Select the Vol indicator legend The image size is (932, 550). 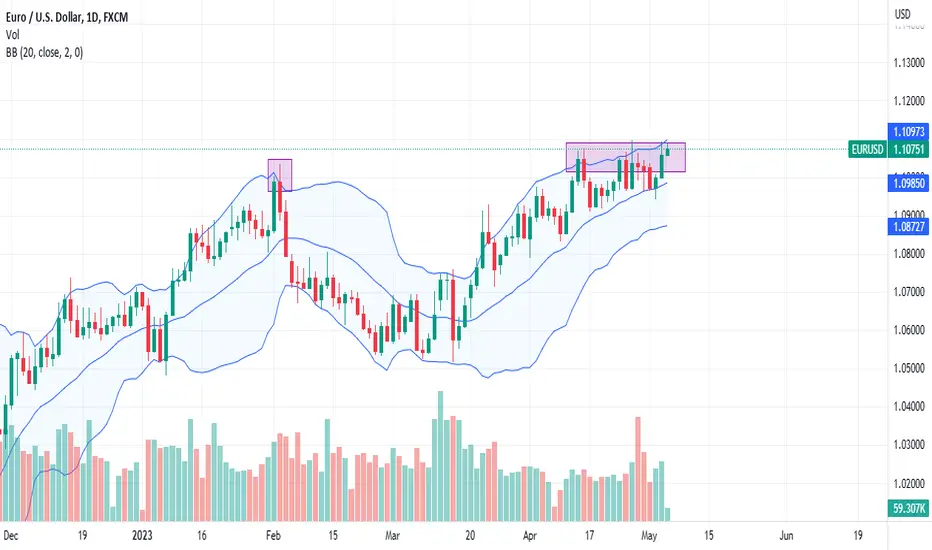12,35
